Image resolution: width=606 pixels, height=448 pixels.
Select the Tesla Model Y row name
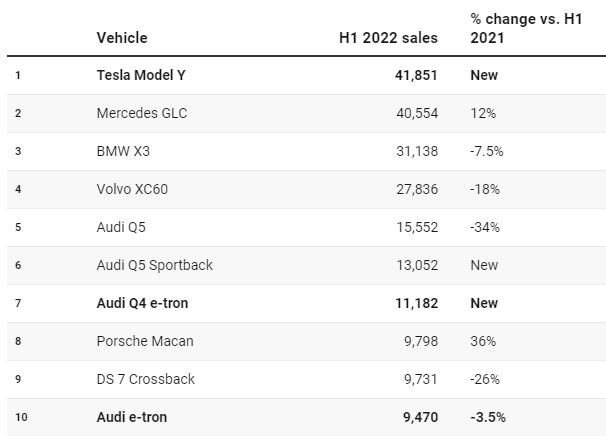(141, 75)
